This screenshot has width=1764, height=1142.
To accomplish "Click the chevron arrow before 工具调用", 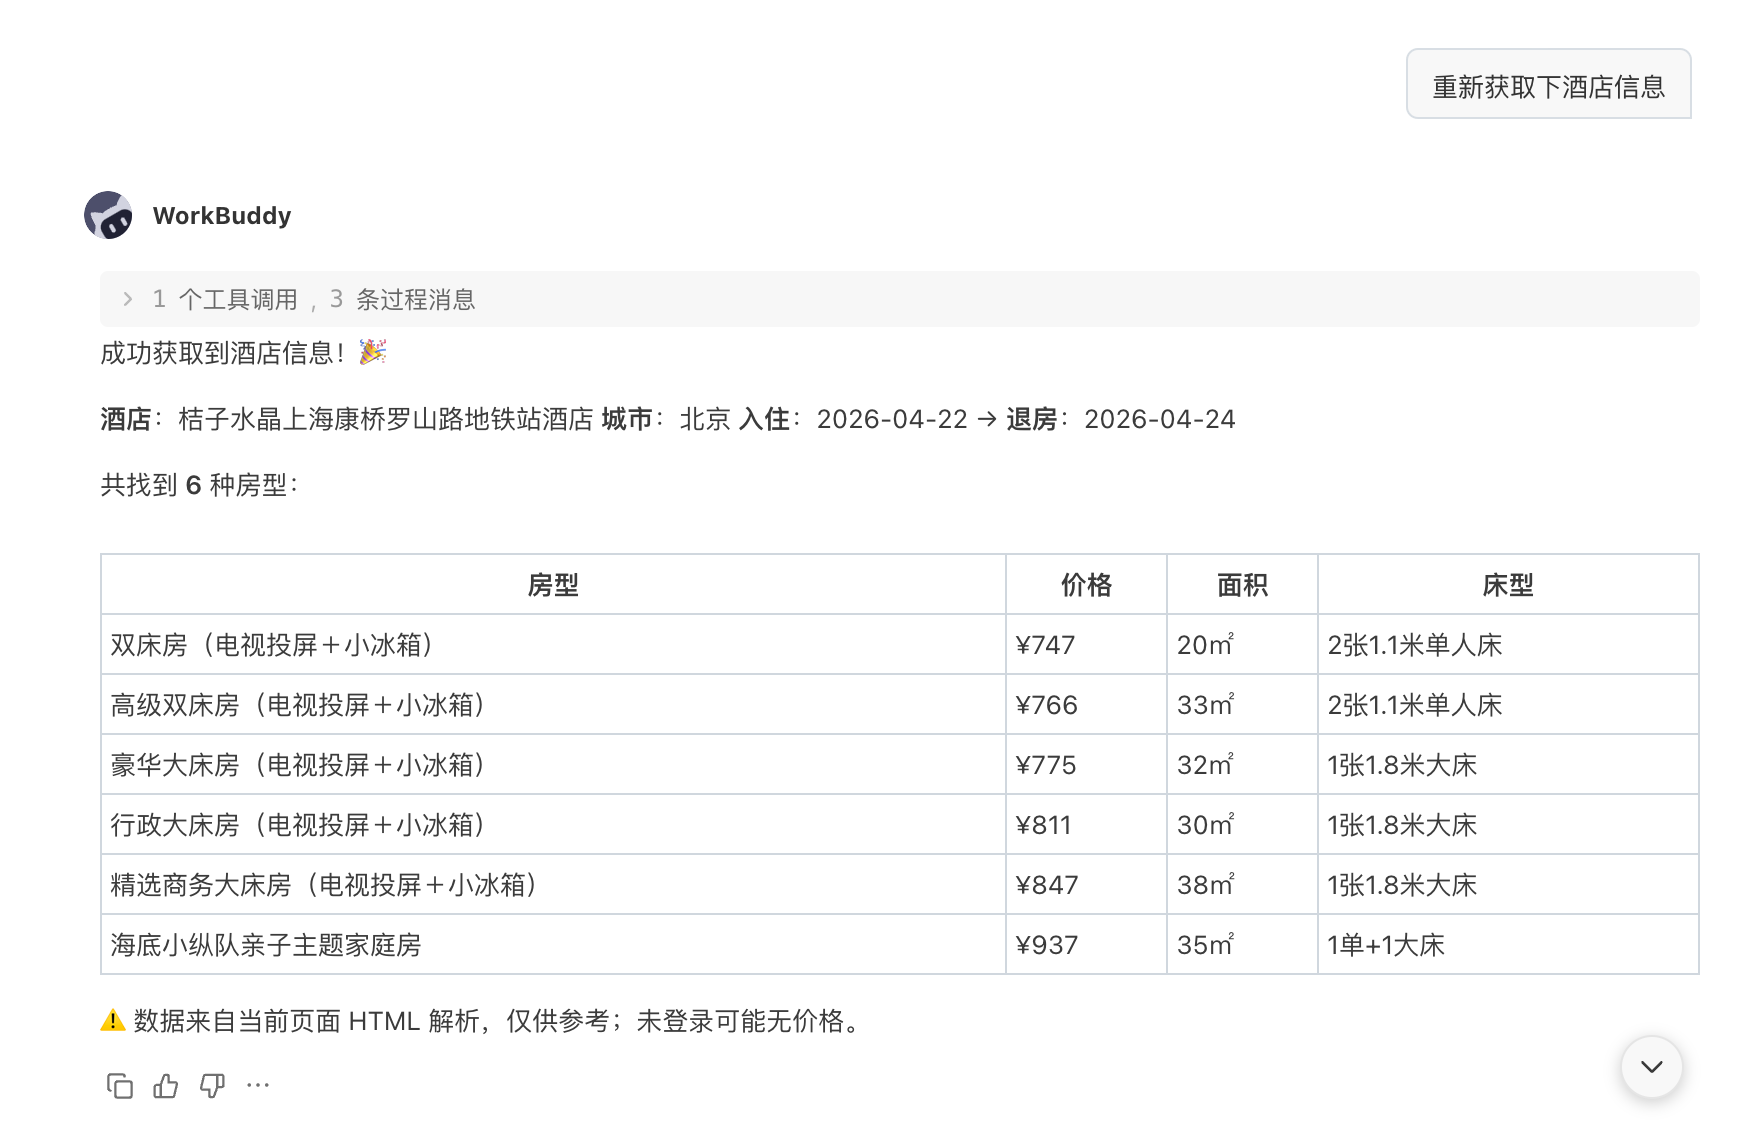I will point(128,299).
